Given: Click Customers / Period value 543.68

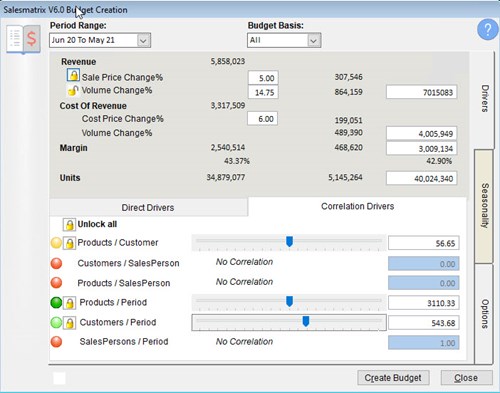Looking at the screenshot, I should tap(424, 323).
